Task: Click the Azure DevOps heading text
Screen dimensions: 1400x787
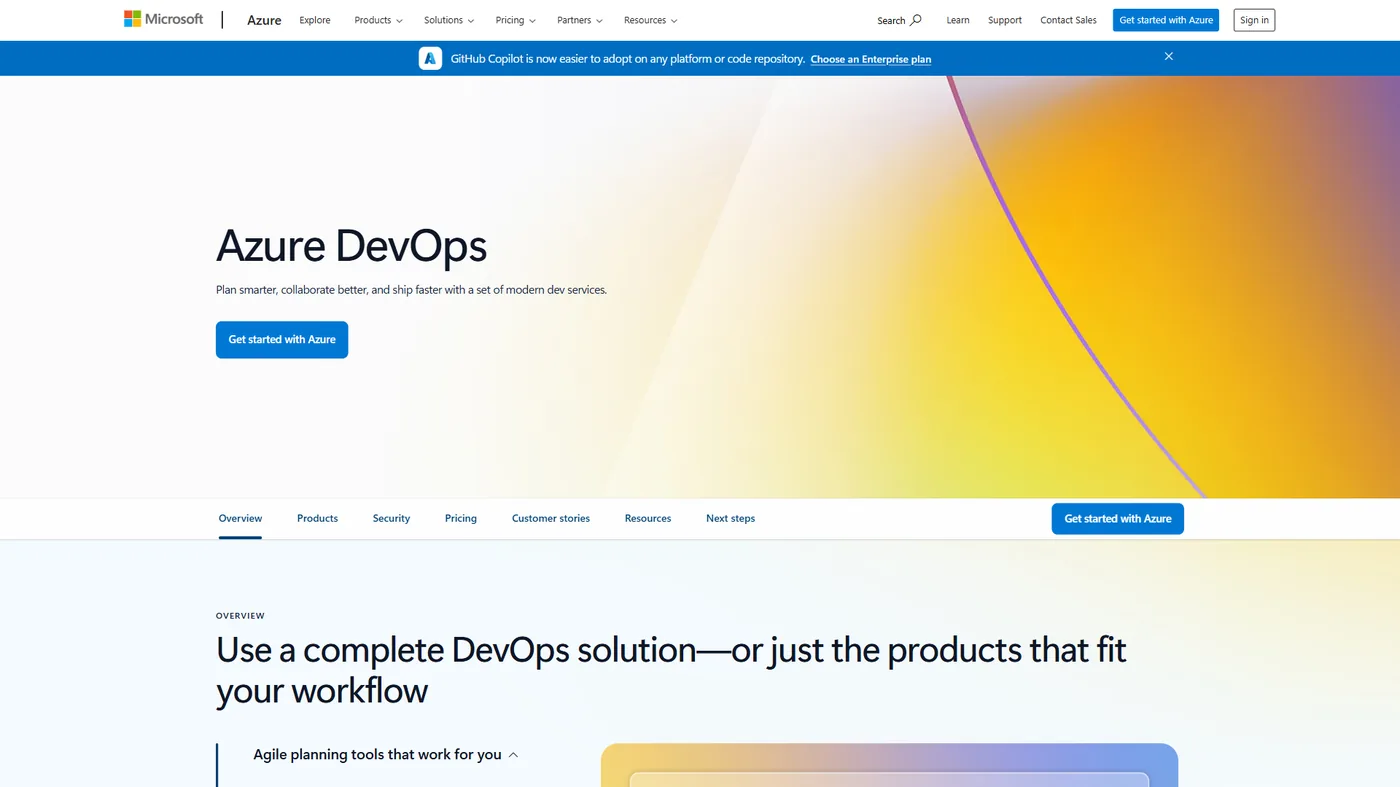Action: coord(352,246)
